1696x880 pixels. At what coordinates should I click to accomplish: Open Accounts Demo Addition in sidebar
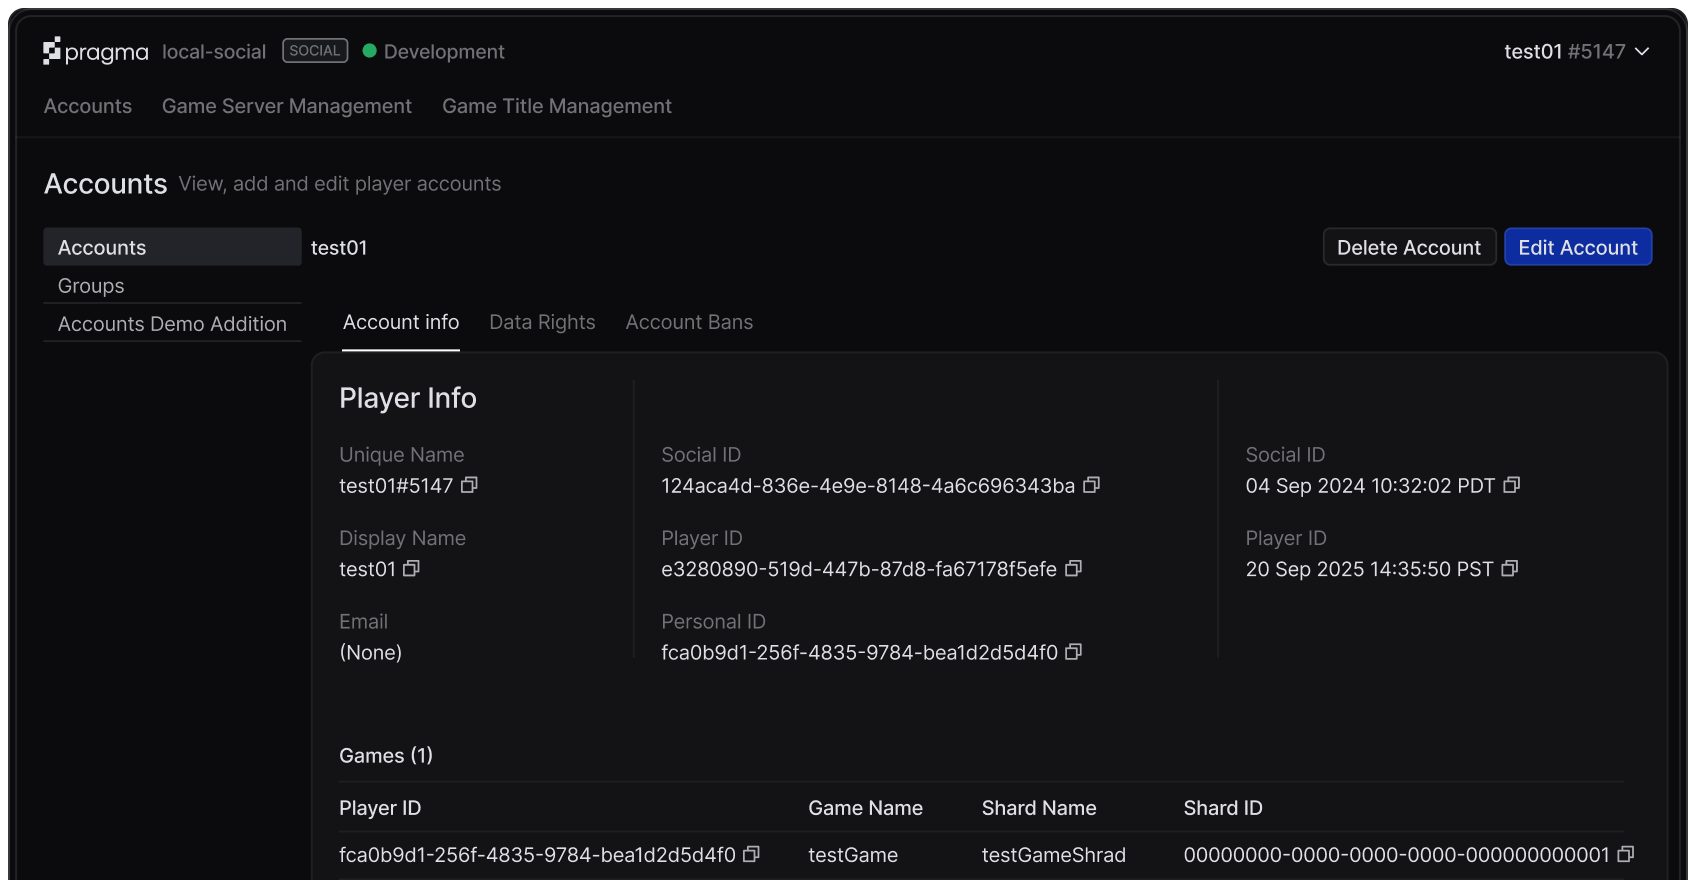[172, 324]
